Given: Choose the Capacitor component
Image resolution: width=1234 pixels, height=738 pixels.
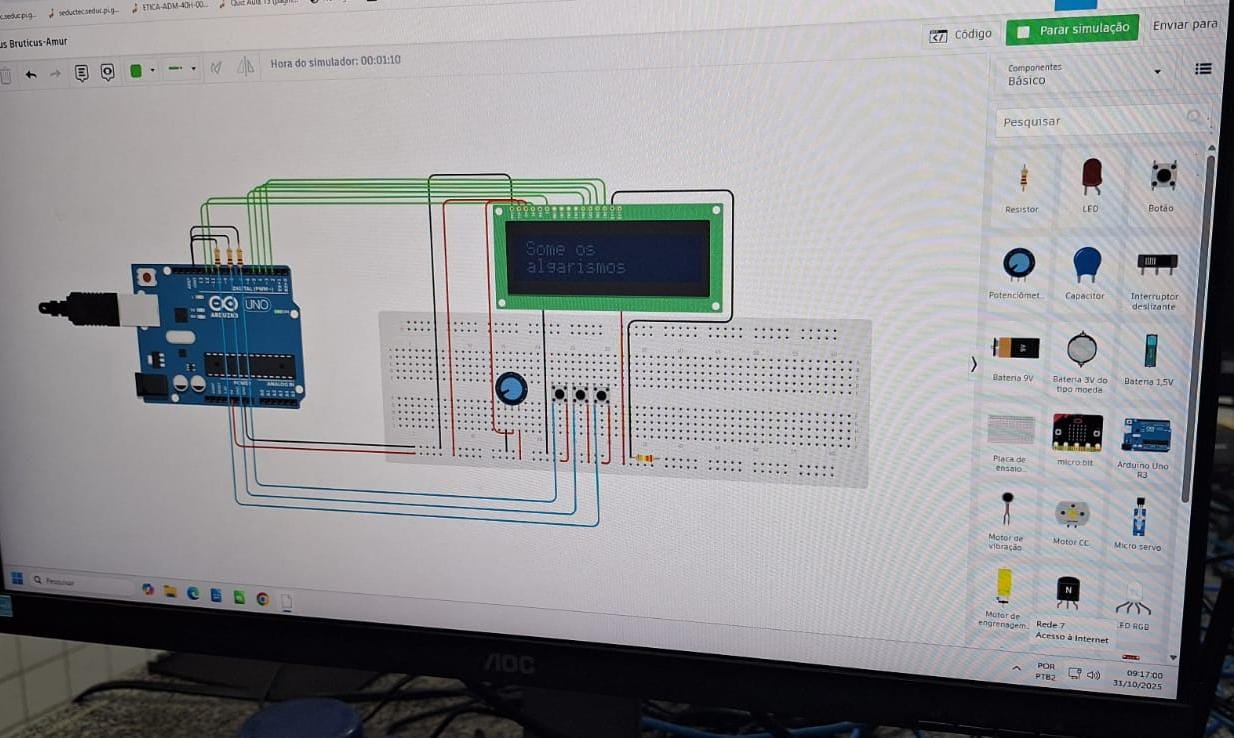Looking at the screenshot, I should [1086, 265].
